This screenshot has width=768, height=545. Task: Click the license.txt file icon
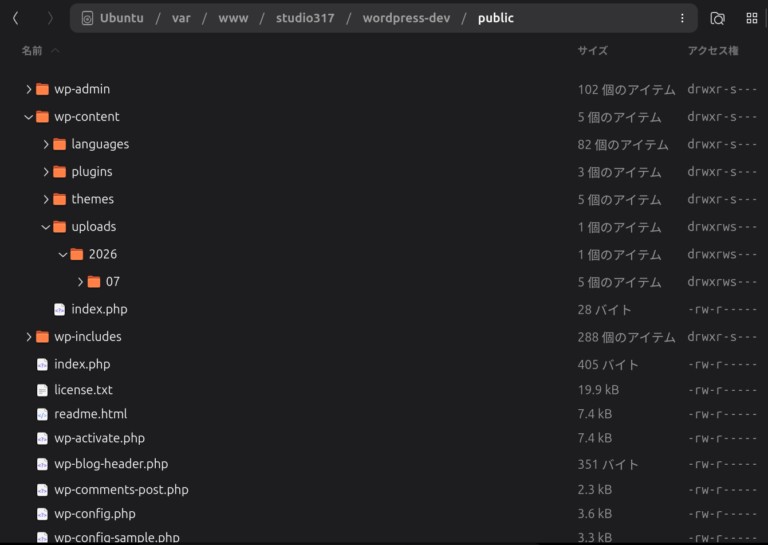(43, 390)
